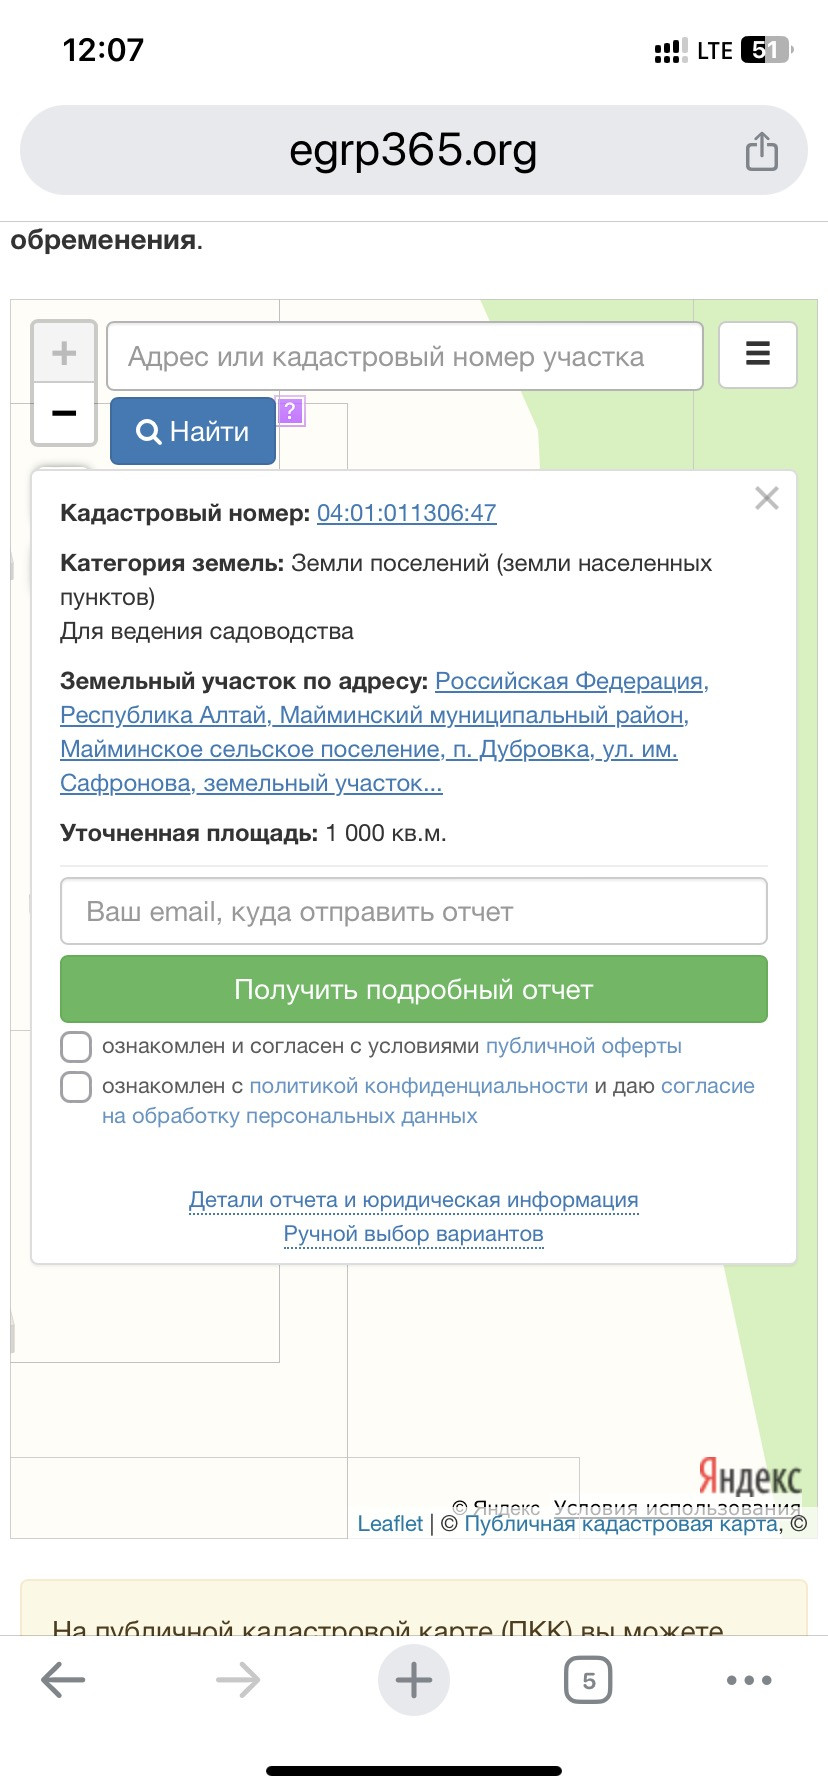
Task: Check the privacy policy consent box
Action: pyautogui.click(x=76, y=1087)
